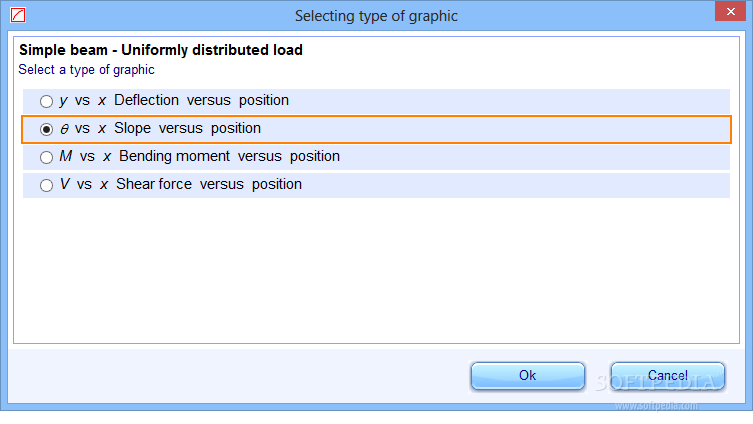Screen dimensions: 753x424
Task: Click the empty white area below the options
Action: point(376,270)
